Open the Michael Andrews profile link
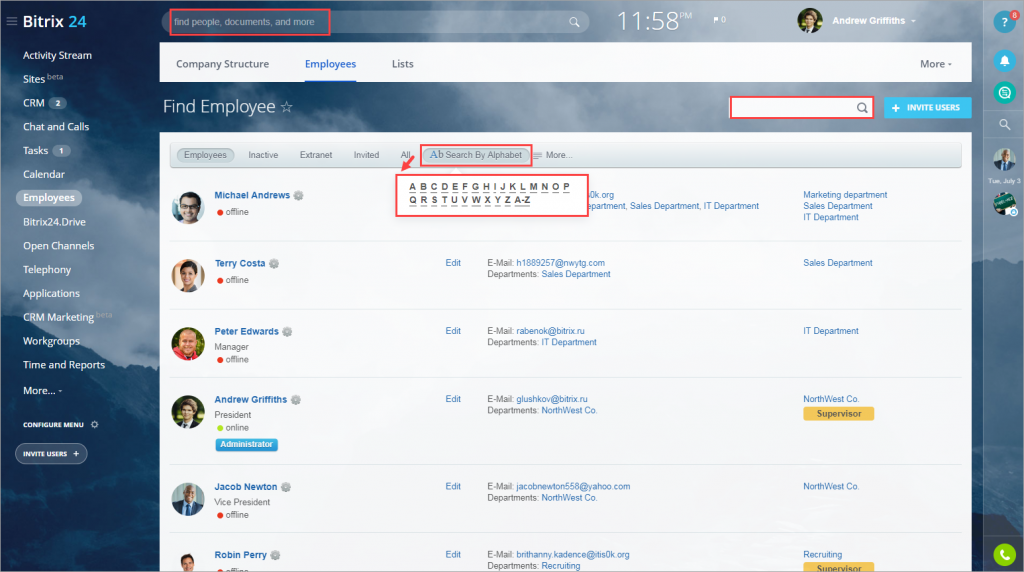1024x572 pixels. [x=252, y=195]
